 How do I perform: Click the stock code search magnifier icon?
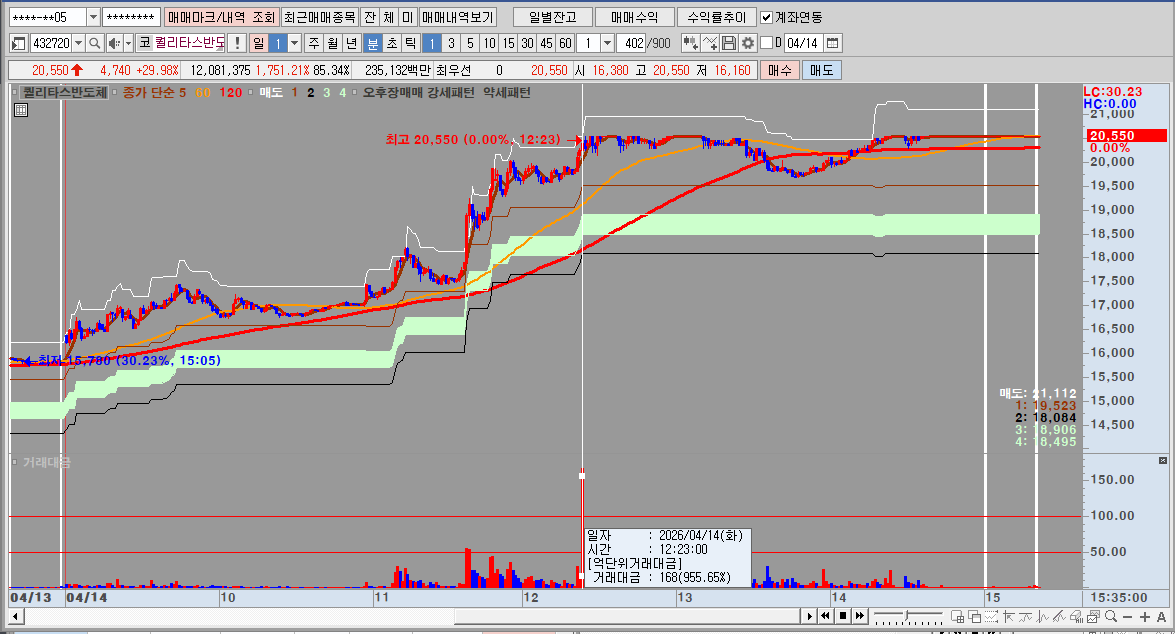(x=94, y=43)
